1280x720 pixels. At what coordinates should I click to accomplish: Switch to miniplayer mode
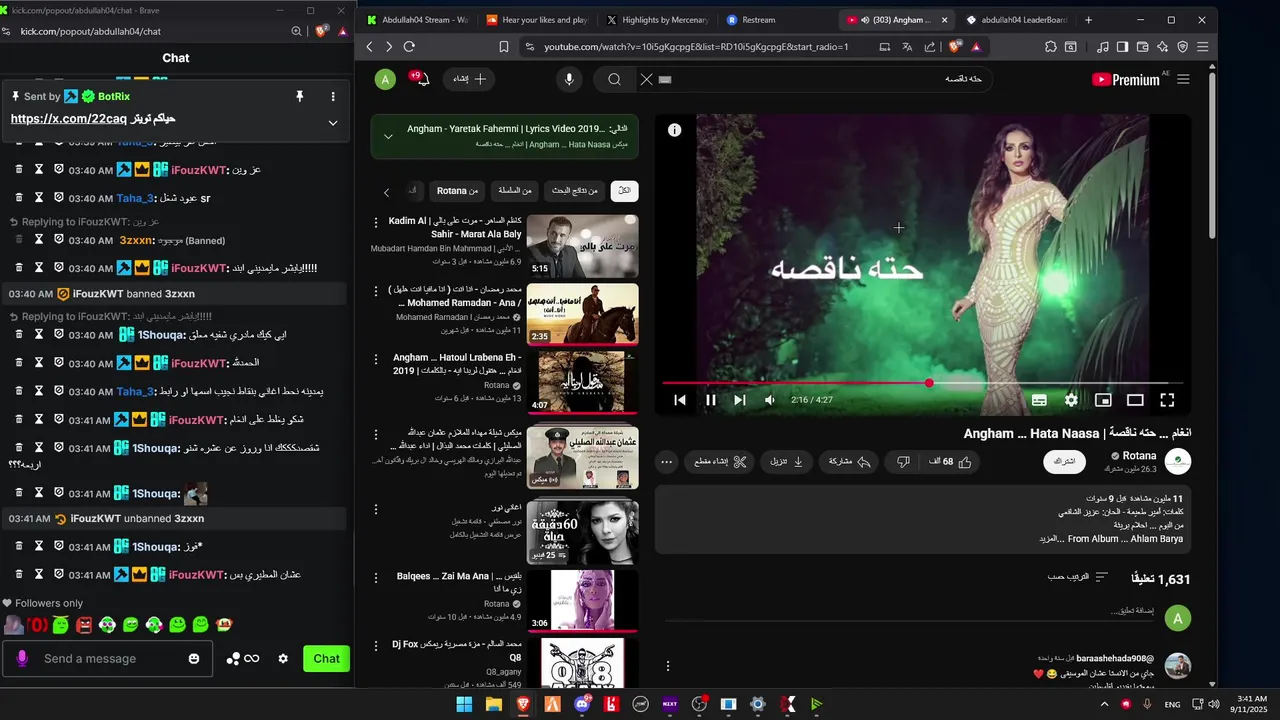(1103, 400)
